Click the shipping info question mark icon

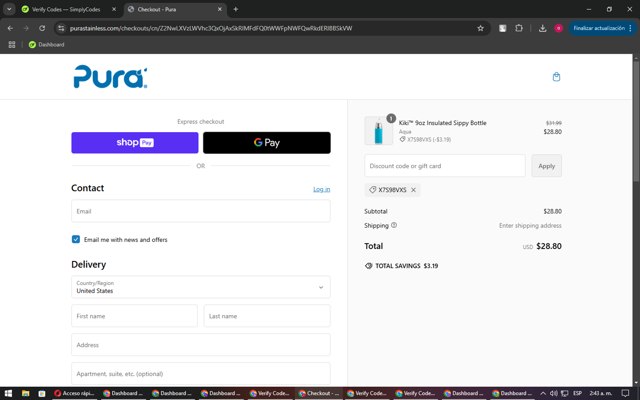coord(394,225)
